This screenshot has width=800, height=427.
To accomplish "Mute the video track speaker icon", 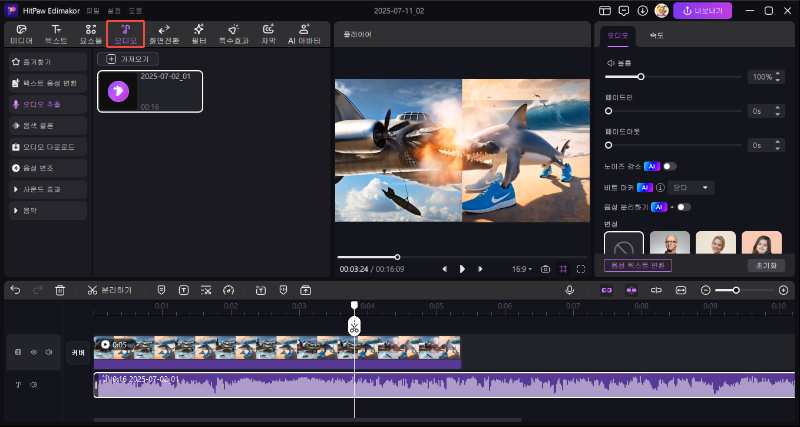I will point(48,352).
